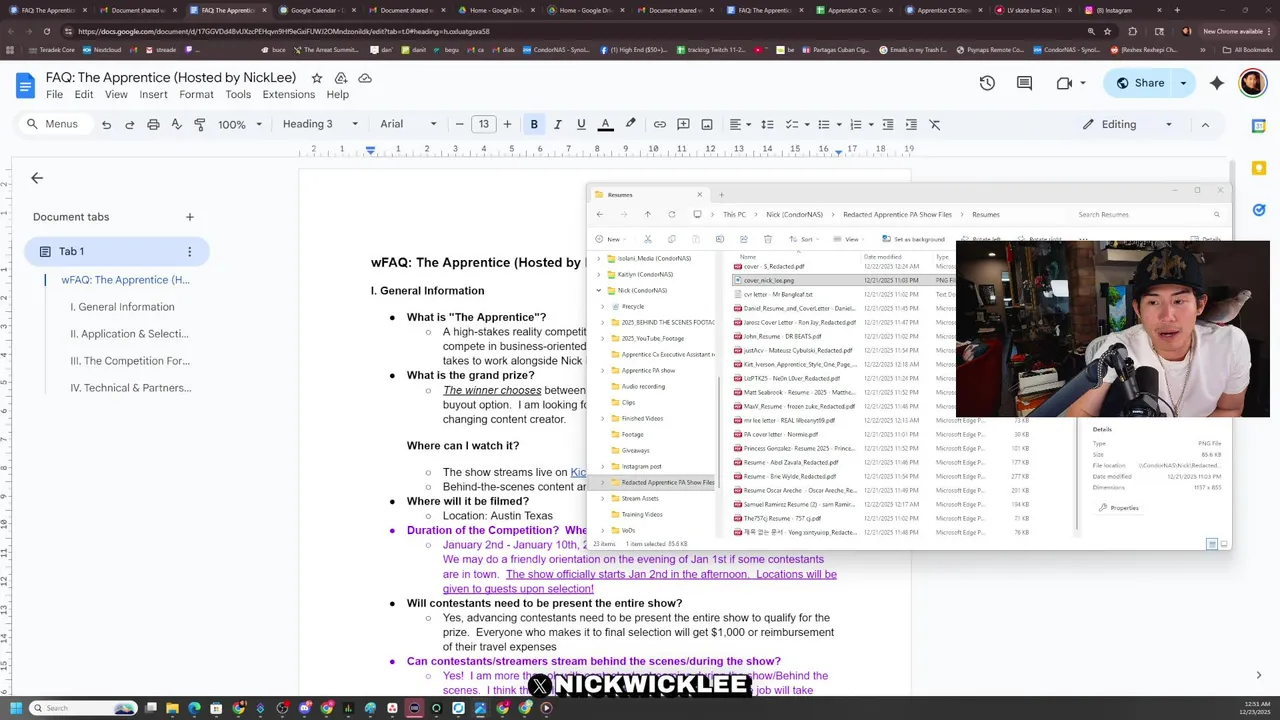The height and width of the screenshot is (720, 1280).
Task: Open the zoom level dropdown at 100%
Action: click(240, 124)
